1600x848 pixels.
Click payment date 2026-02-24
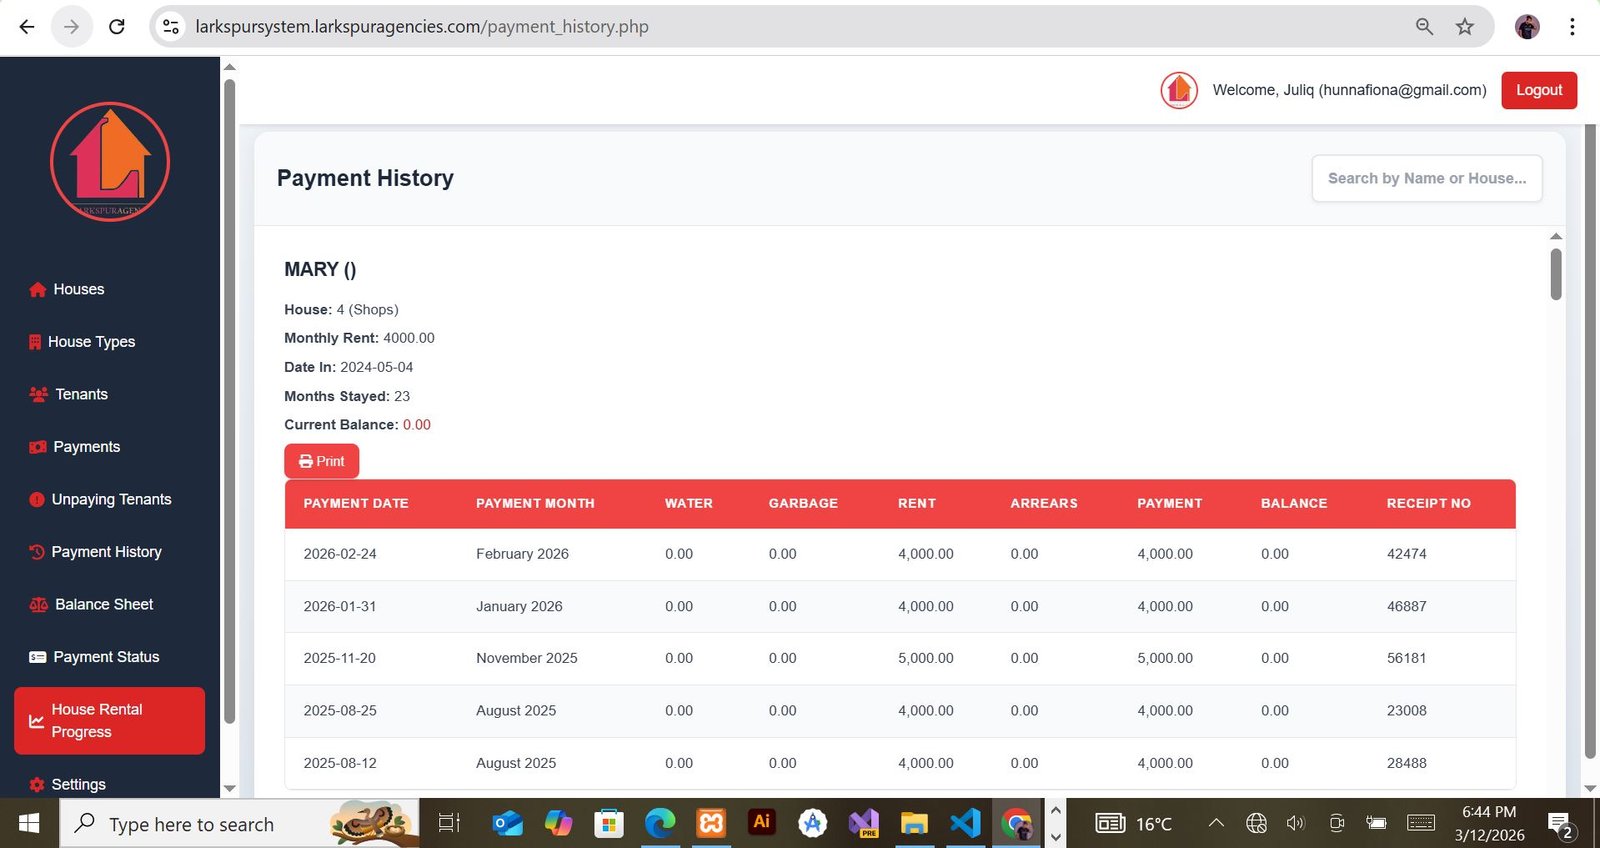[x=340, y=554]
